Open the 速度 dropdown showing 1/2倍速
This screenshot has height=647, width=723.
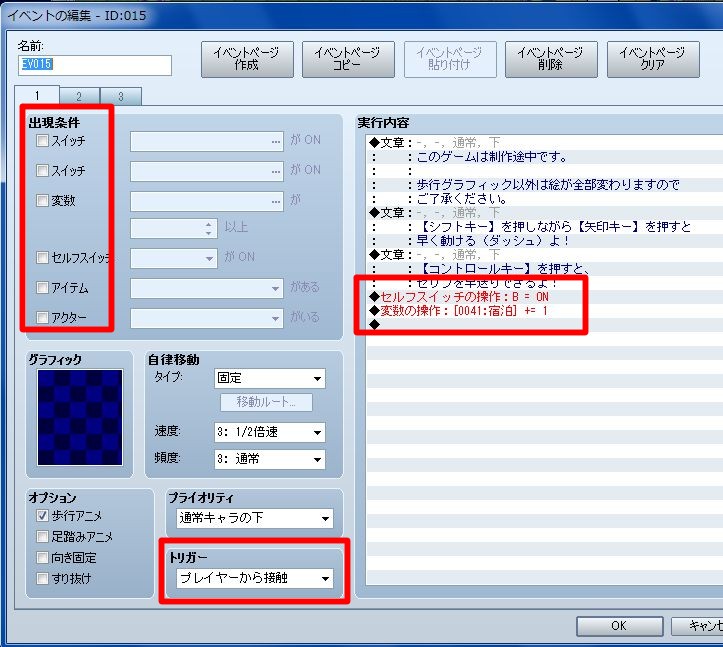tap(270, 432)
